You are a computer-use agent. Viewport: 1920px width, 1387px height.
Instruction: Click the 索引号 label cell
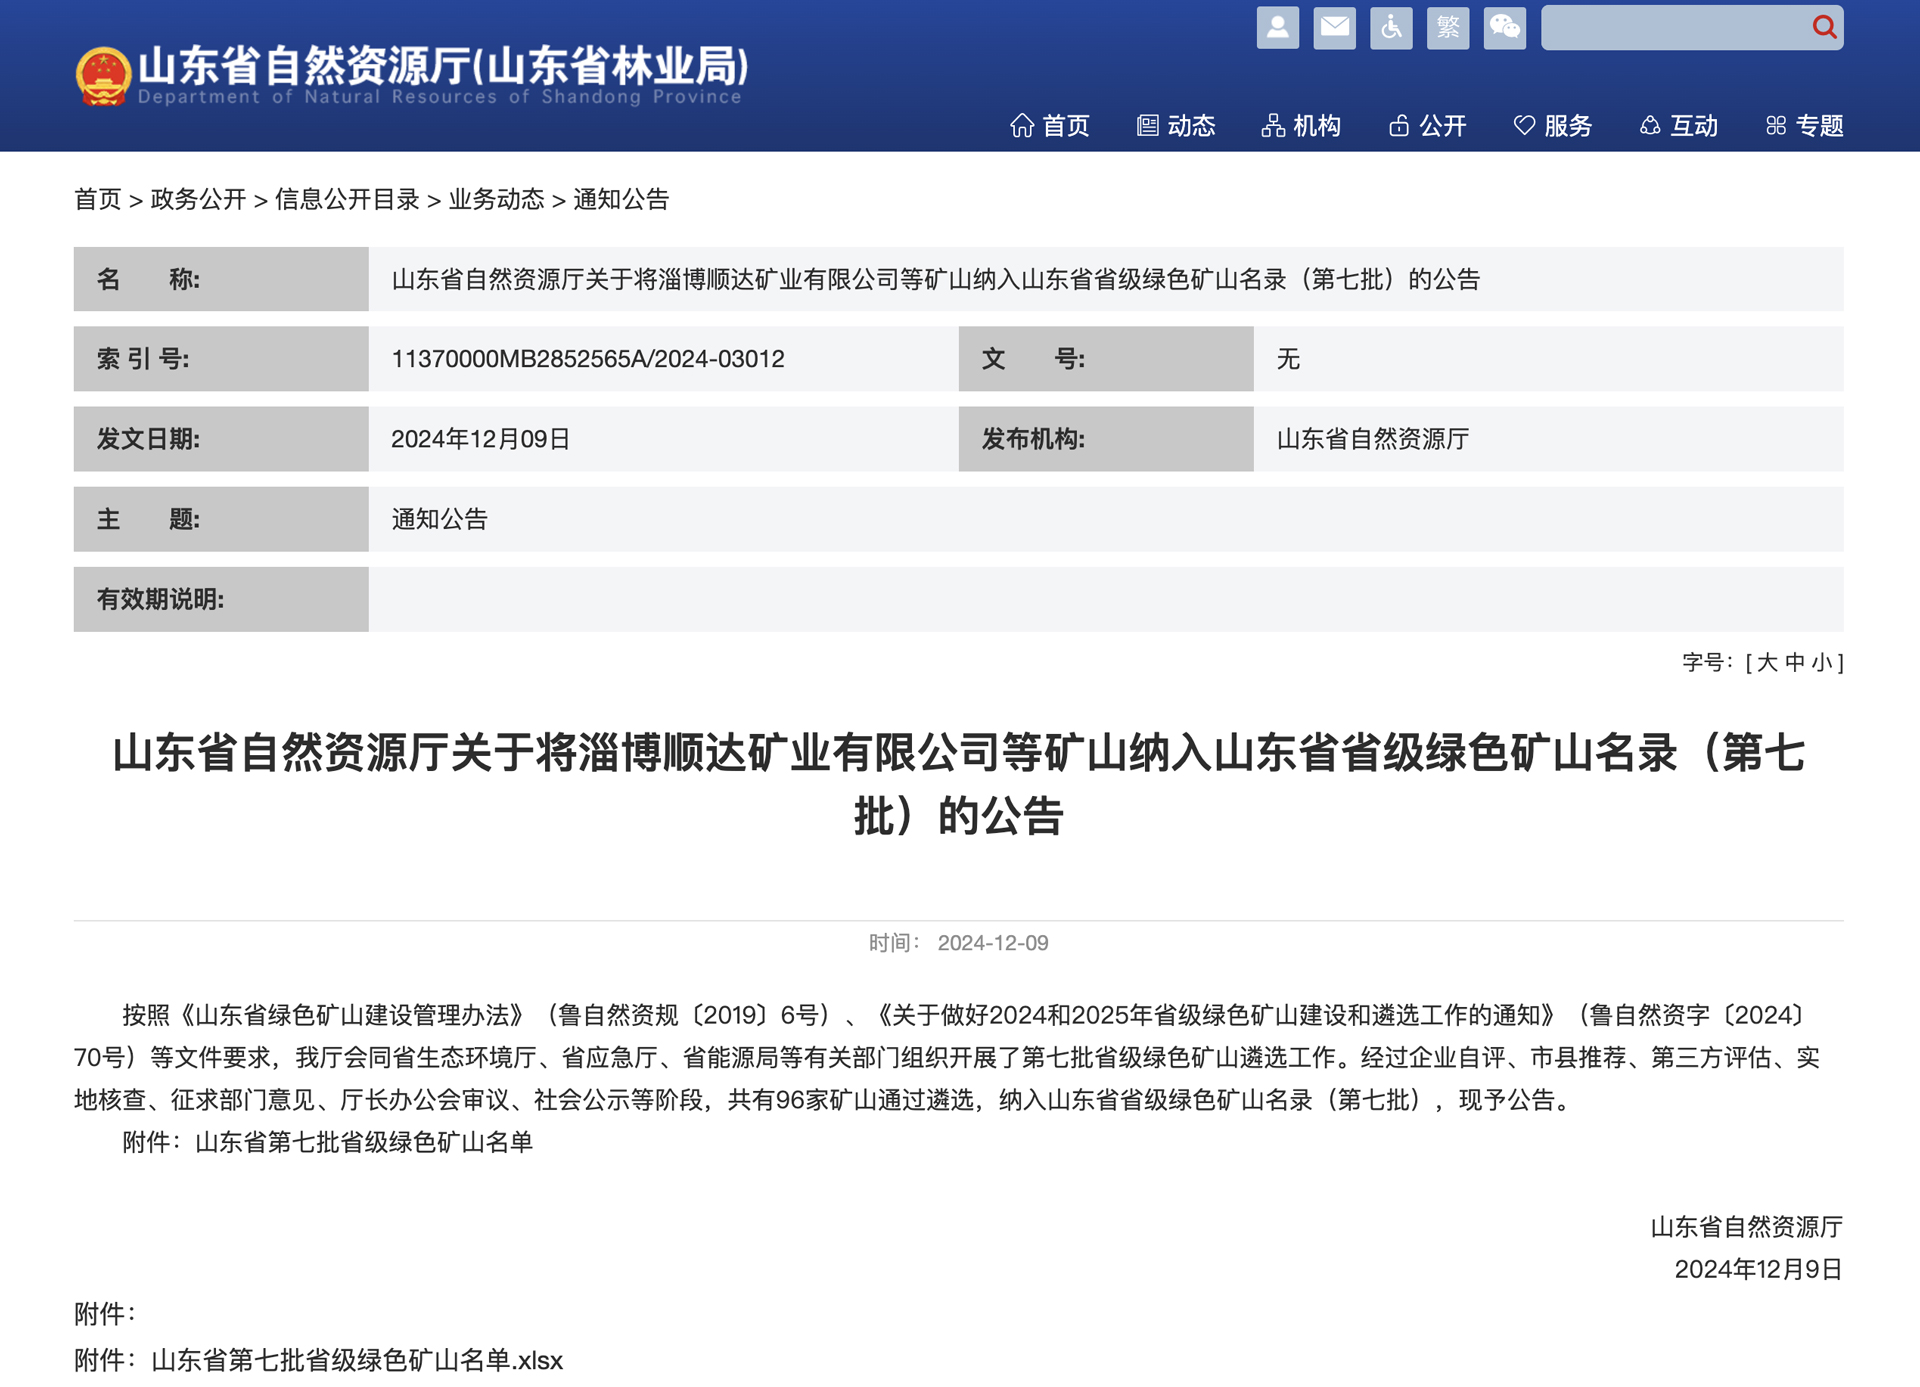221,359
